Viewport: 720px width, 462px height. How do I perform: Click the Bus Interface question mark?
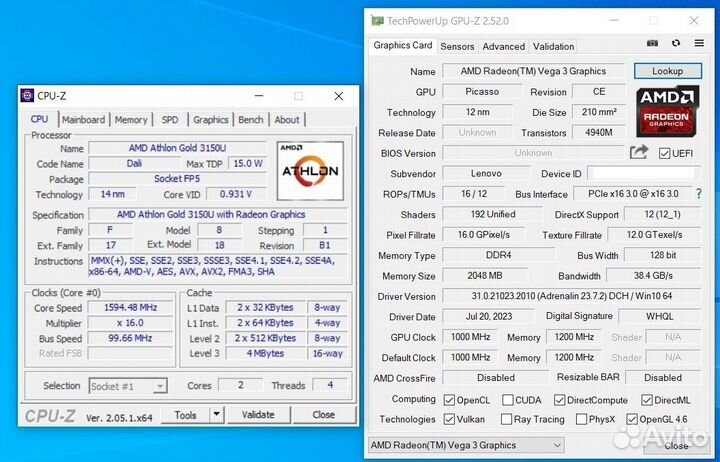[698, 194]
